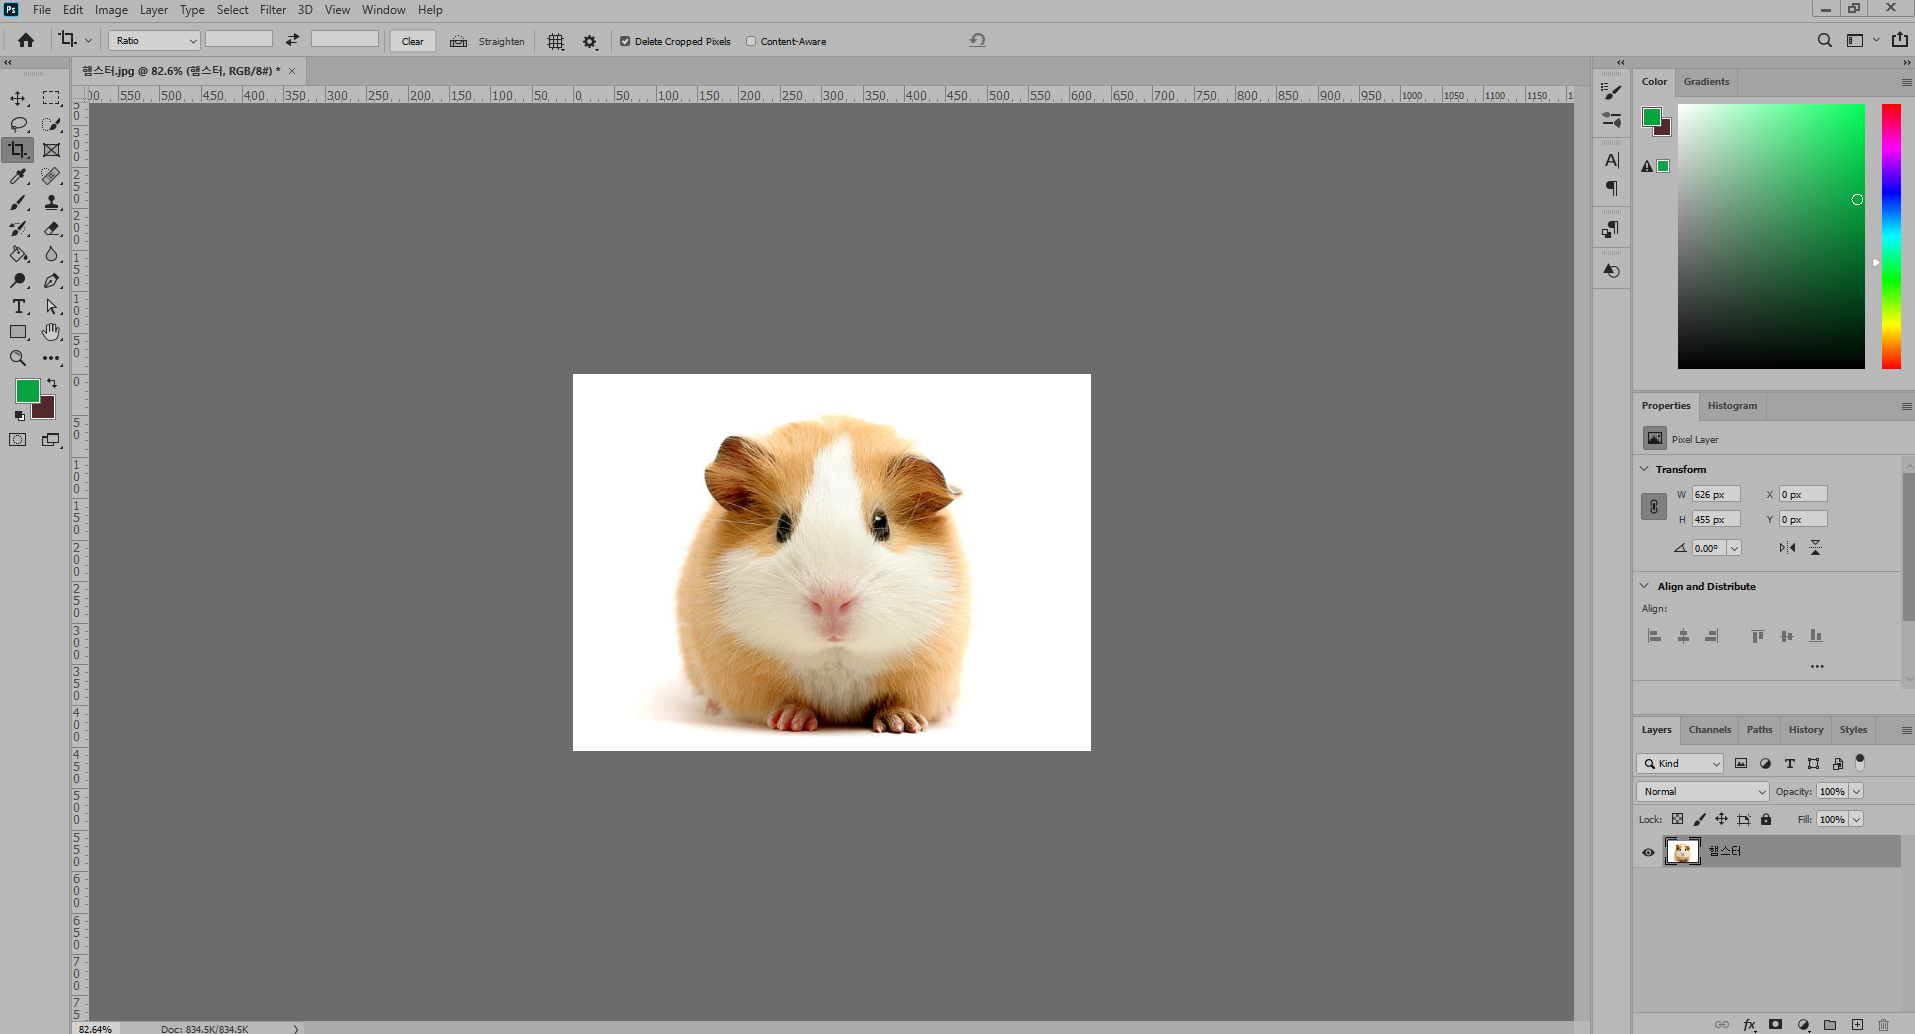The width and height of the screenshot is (1915, 1034).
Task: Open the Filter menu
Action: pos(273,10)
